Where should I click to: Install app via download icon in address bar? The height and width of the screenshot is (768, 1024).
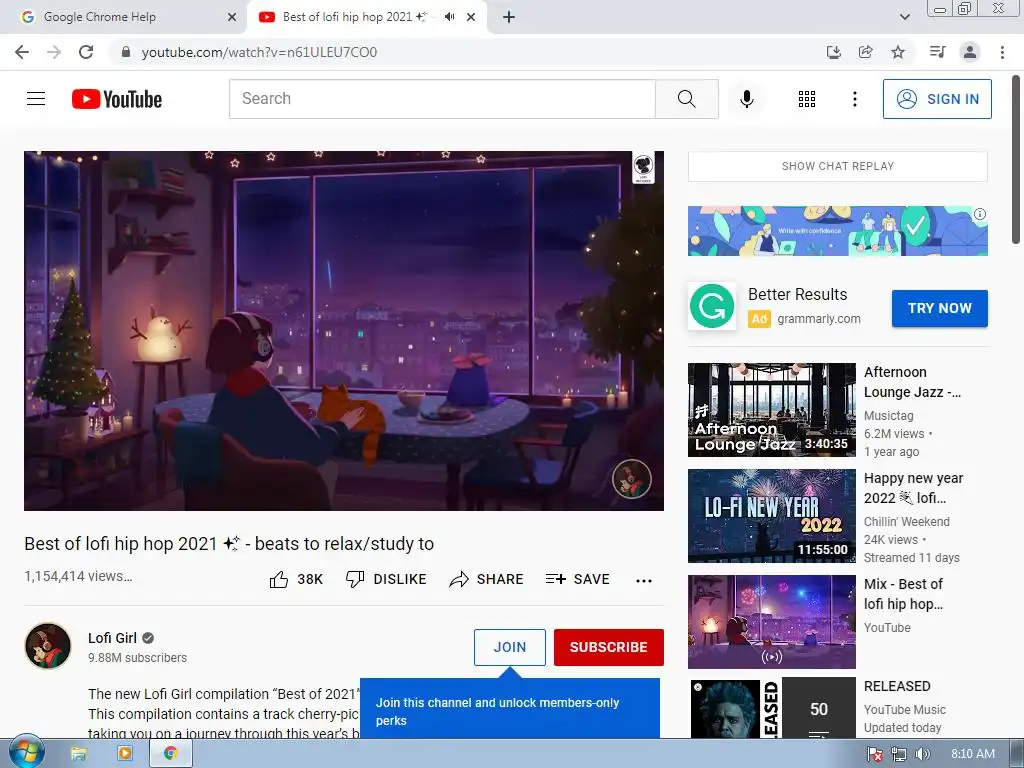point(833,52)
